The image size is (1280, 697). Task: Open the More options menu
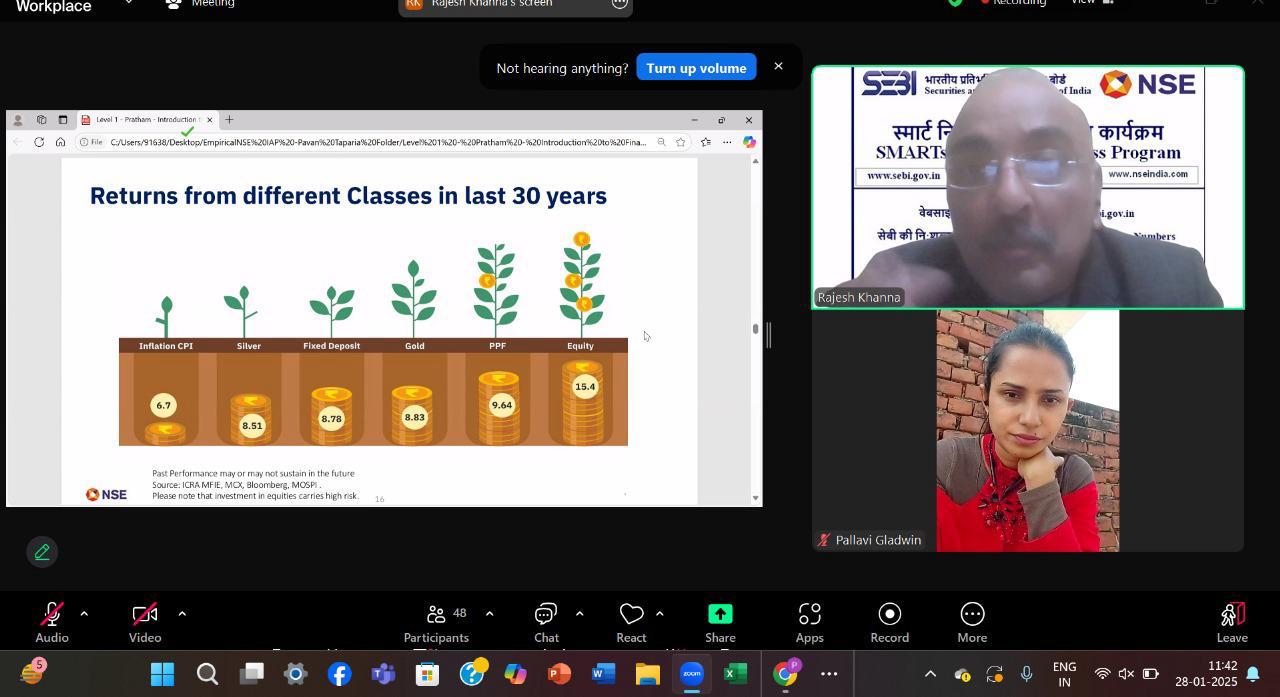pyautogui.click(x=972, y=622)
